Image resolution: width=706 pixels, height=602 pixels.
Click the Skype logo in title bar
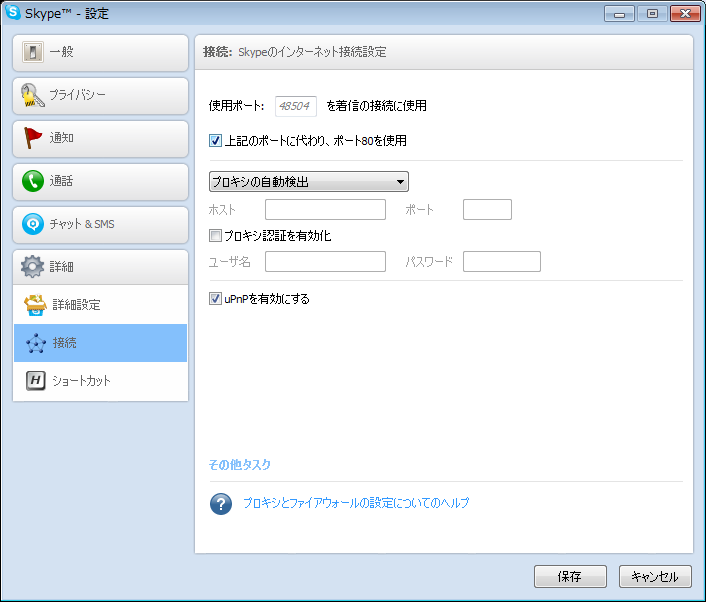tap(13, 12)
